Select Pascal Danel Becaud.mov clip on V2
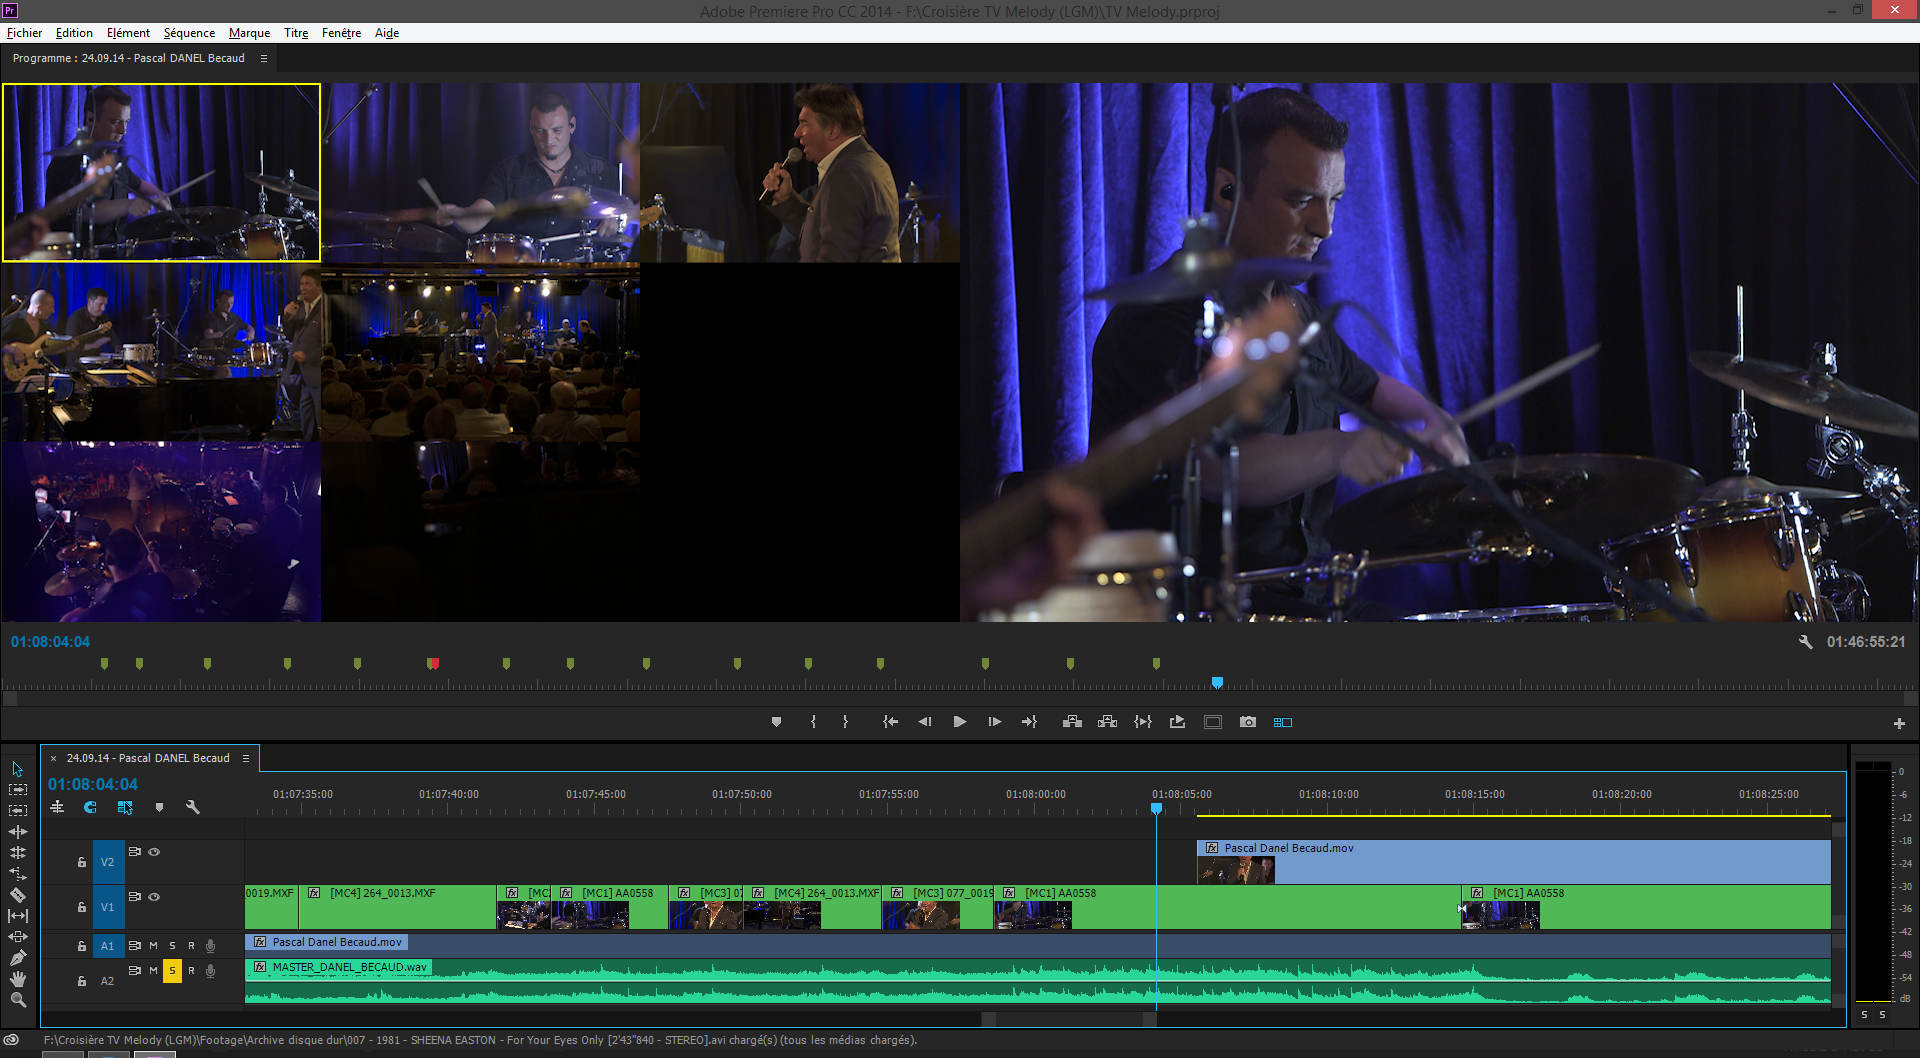 coord(1513,862)
